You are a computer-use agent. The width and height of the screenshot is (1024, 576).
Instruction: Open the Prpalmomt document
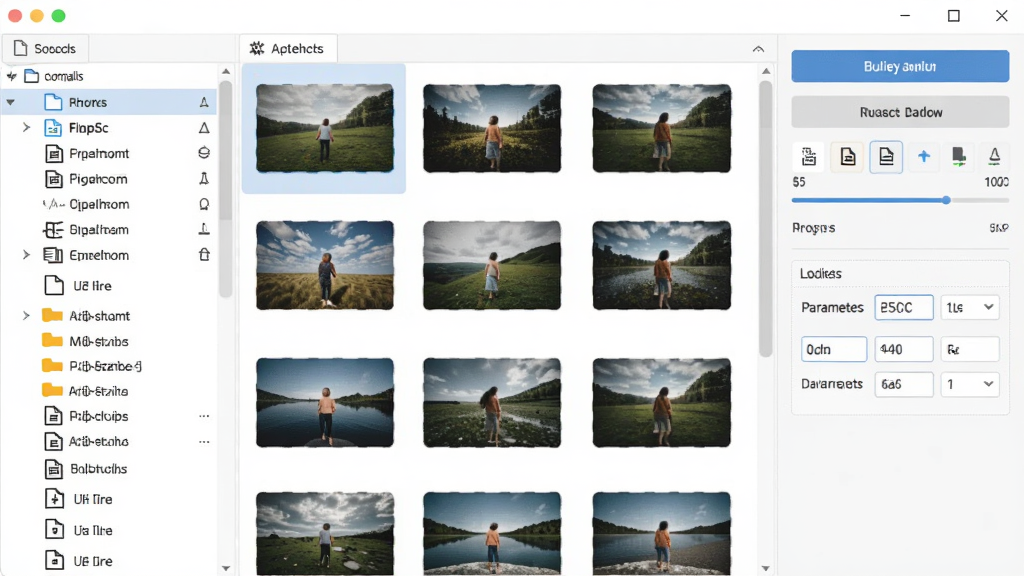point(99,153)
